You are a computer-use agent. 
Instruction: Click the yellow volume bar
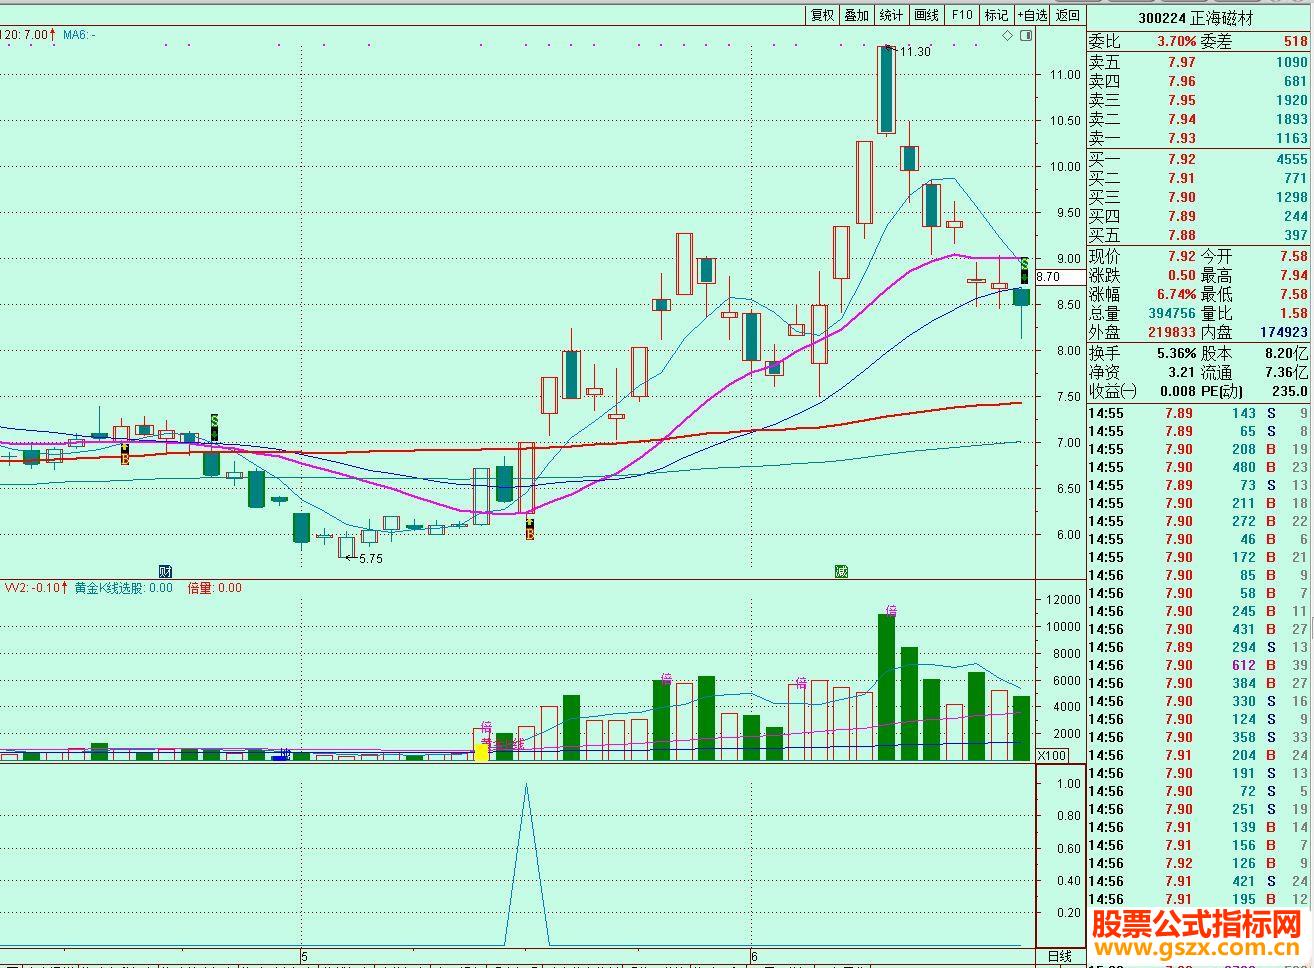[x=482, y=752]
